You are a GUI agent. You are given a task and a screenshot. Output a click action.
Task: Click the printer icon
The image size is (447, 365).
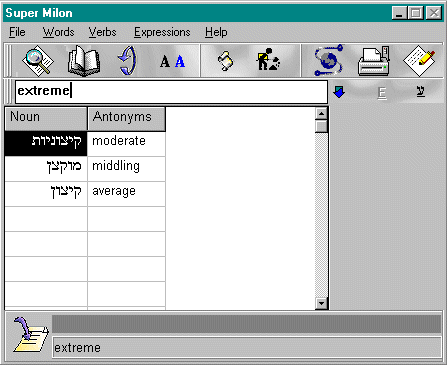[374, 61]
